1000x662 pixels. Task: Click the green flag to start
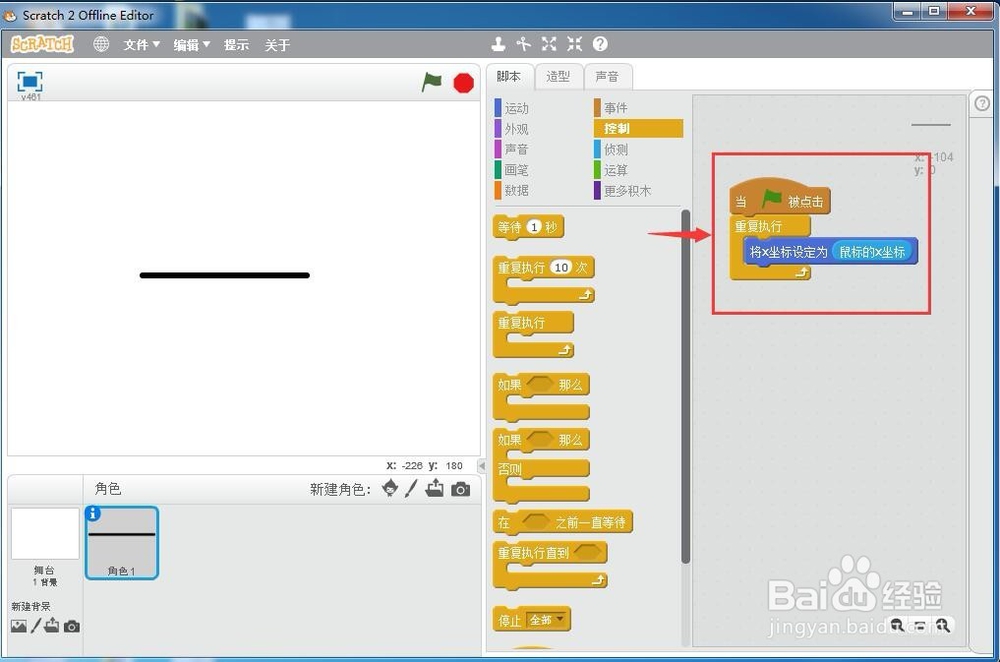coord(432,82)
